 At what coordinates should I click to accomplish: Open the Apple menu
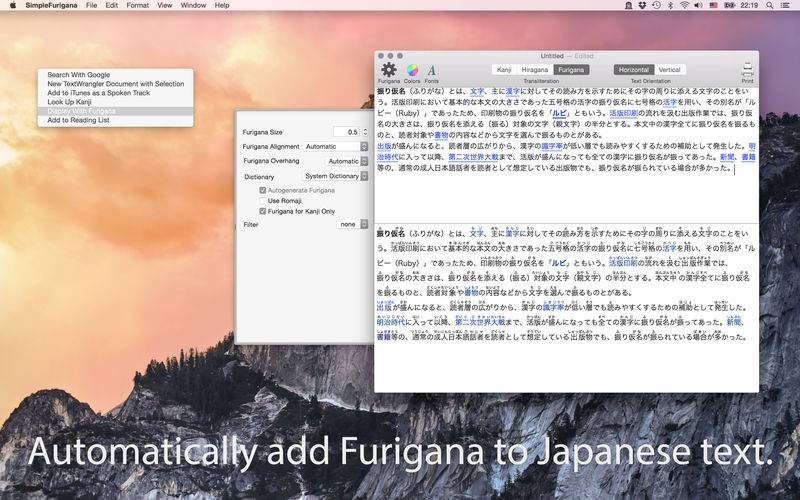click(x=13, y=5)
